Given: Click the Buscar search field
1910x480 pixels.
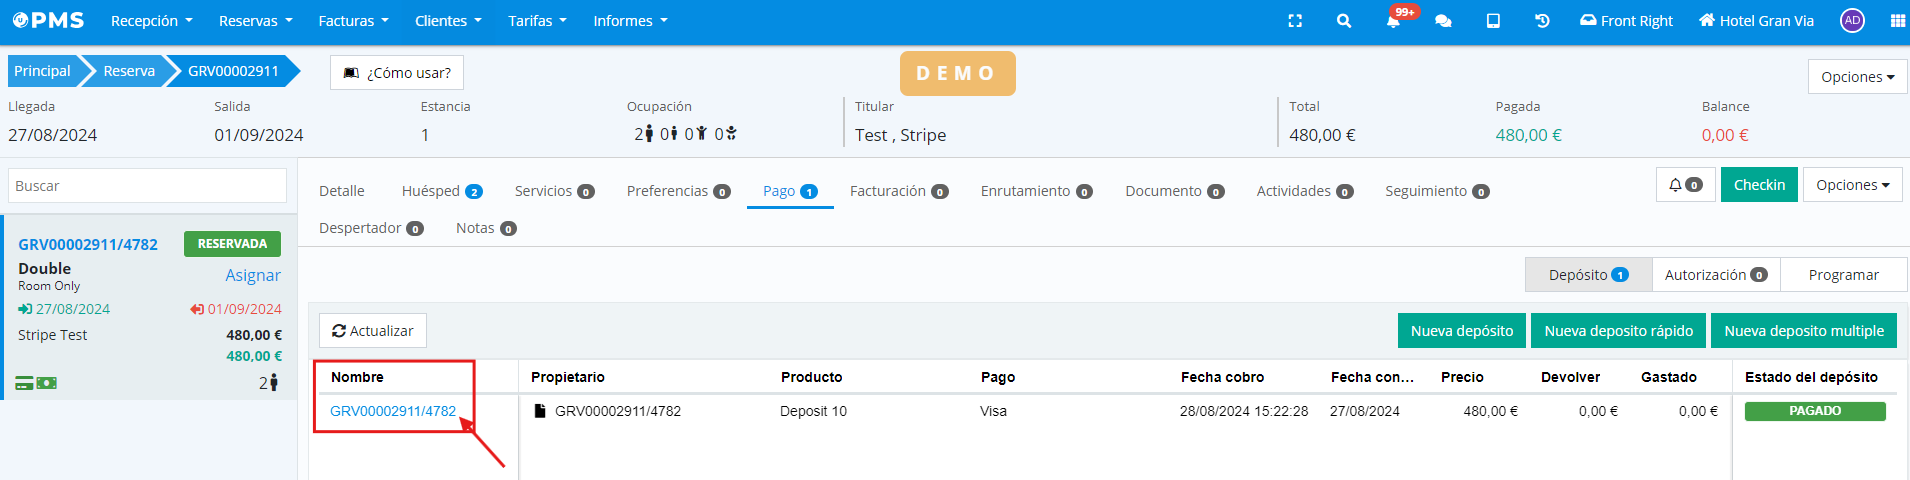Looking at the screenshot, I should (148, 186).
